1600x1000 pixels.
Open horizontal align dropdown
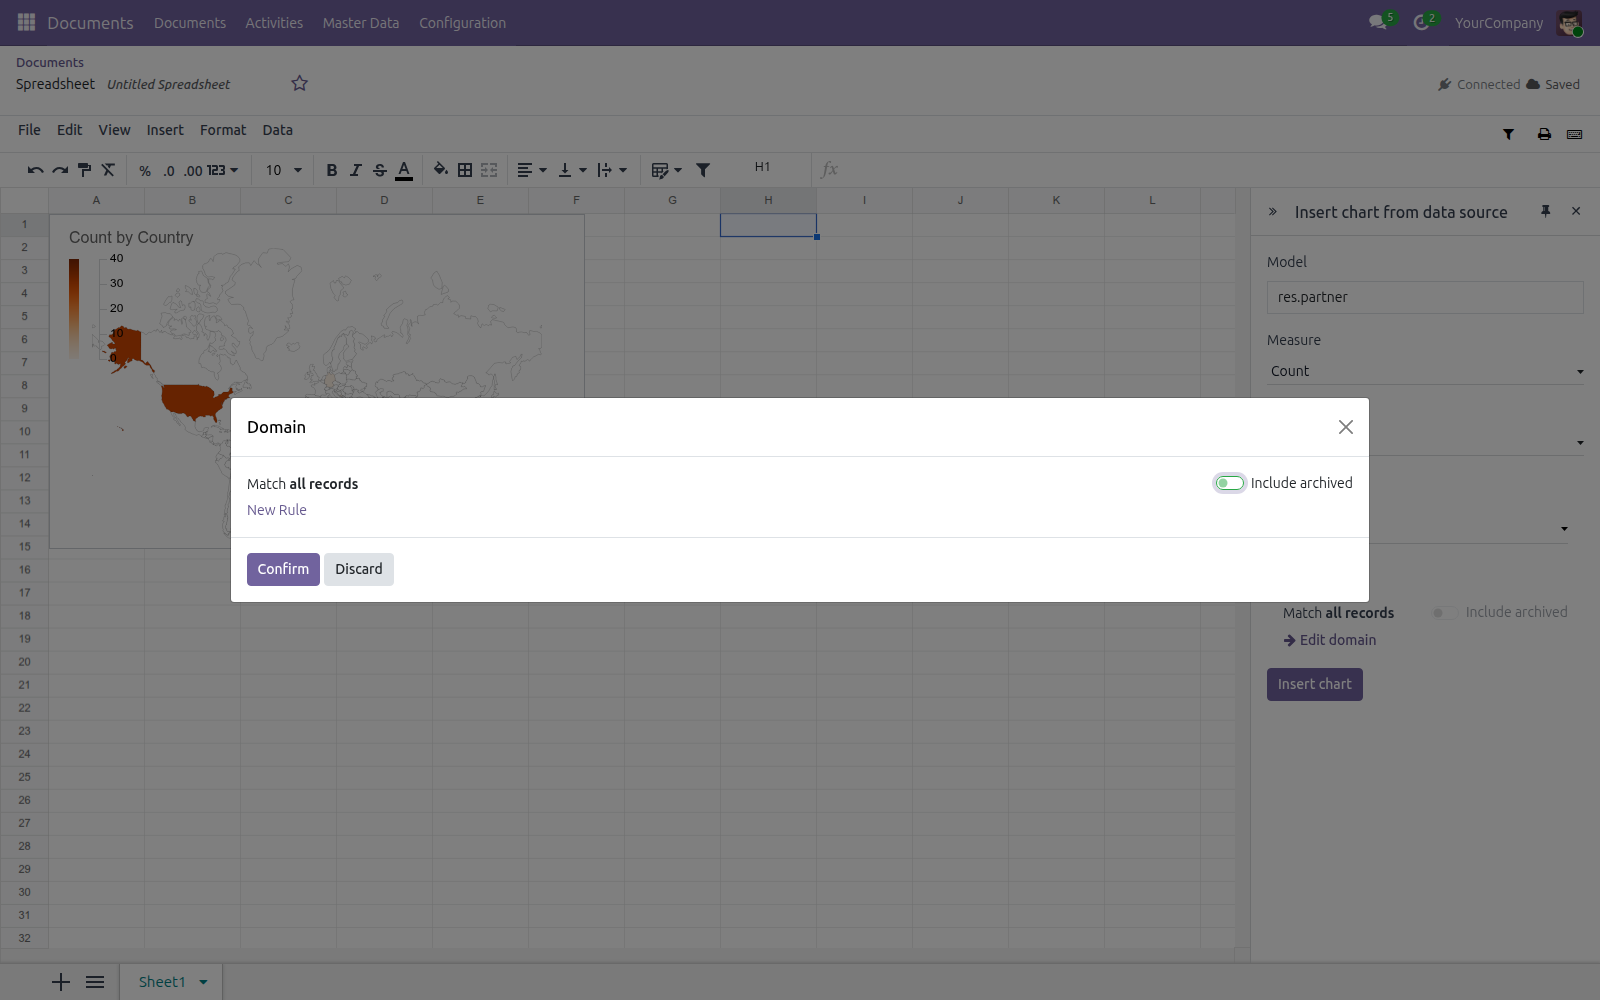click(531, 171)
